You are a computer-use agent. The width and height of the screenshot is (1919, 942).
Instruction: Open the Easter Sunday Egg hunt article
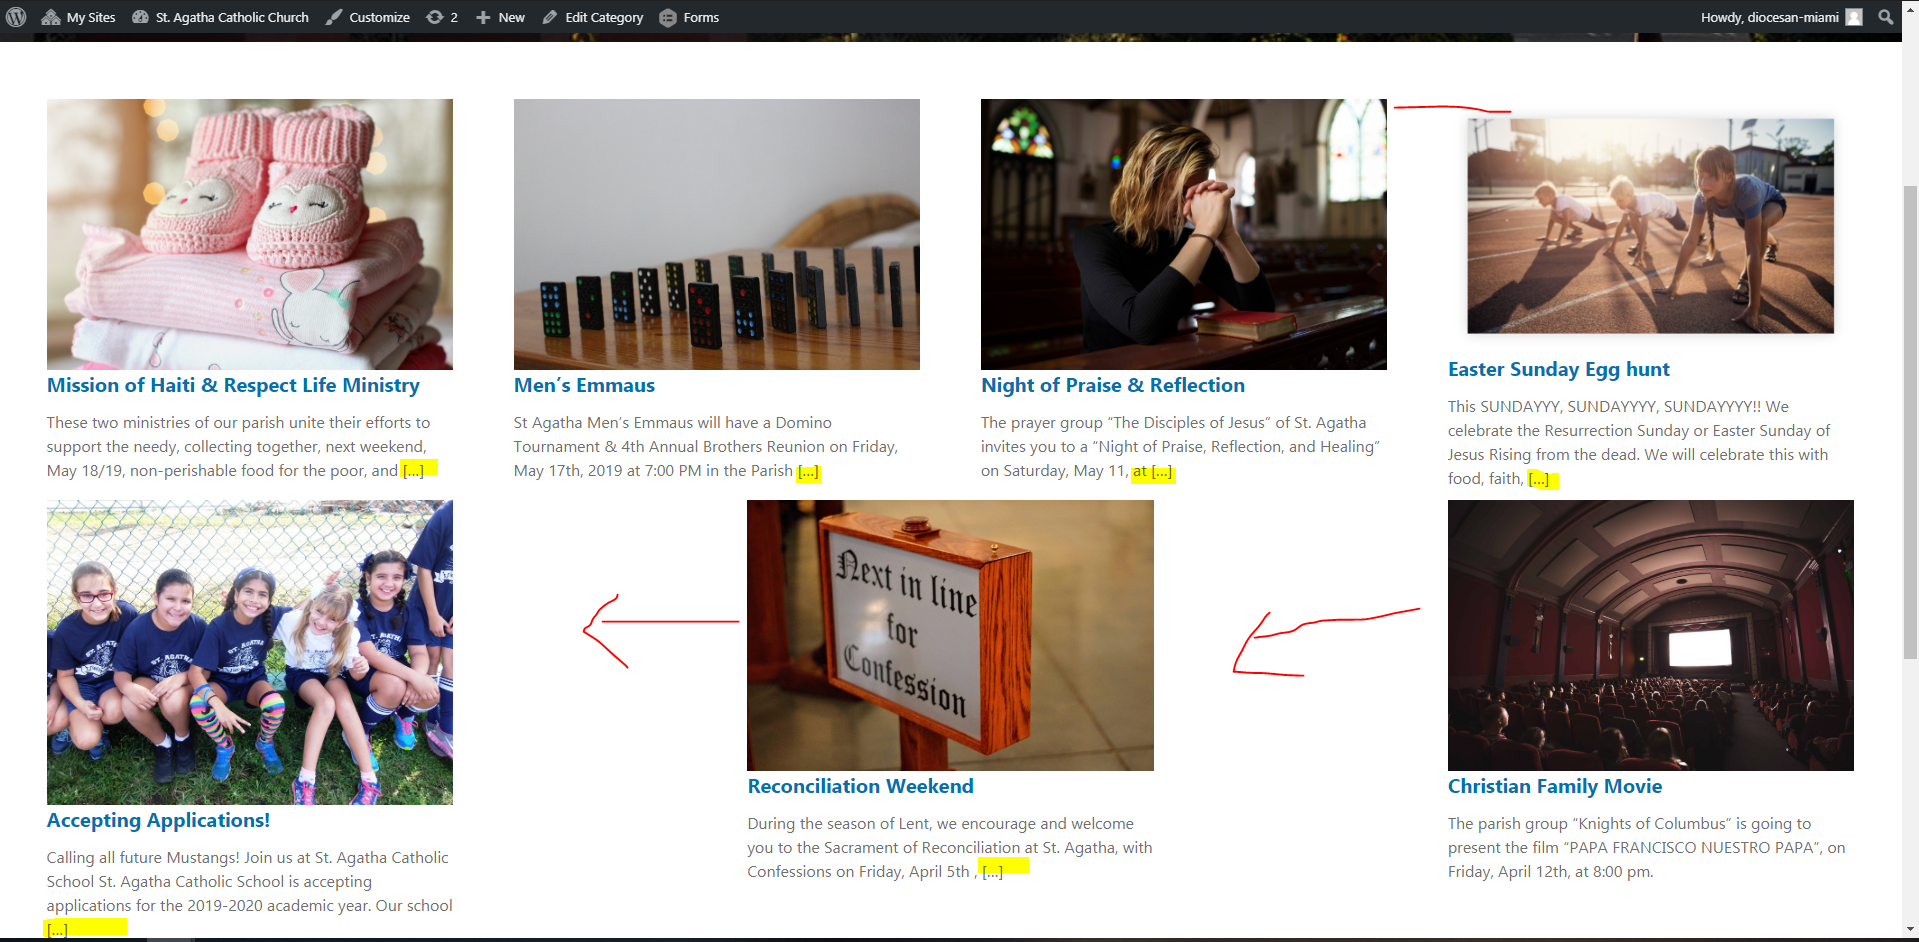tap(1558, 369)
